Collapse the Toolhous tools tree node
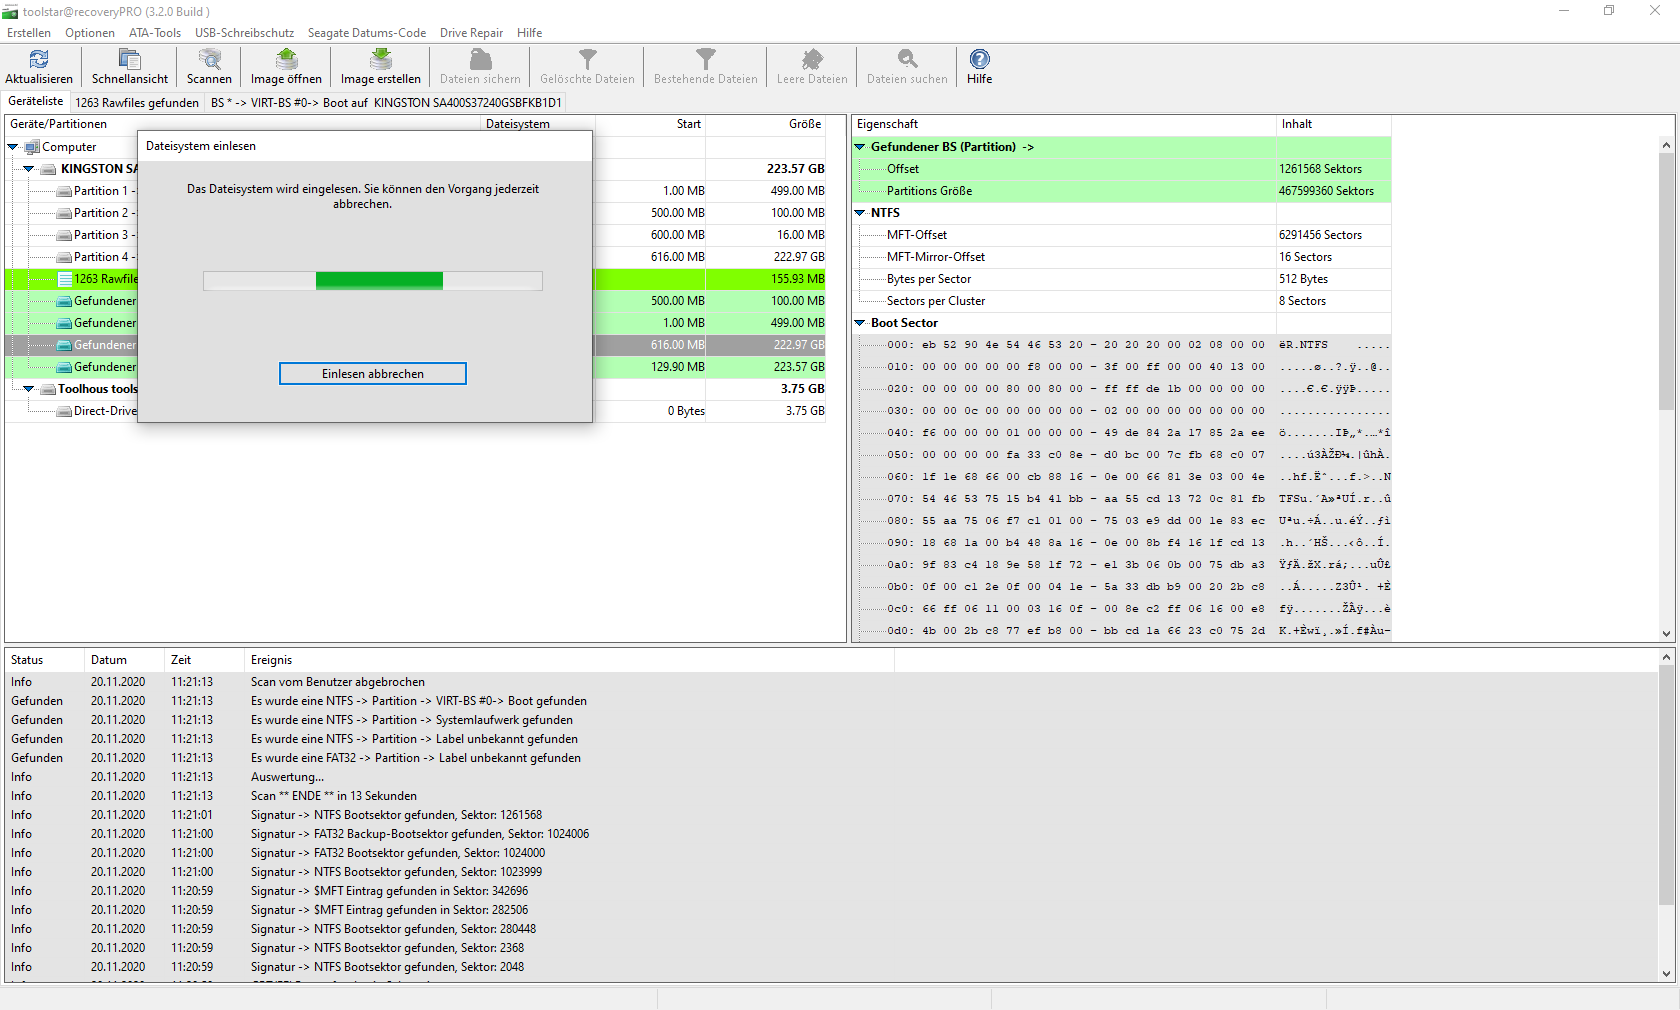Screen dimensions: 1680x1010 click(x=29, y=389)
